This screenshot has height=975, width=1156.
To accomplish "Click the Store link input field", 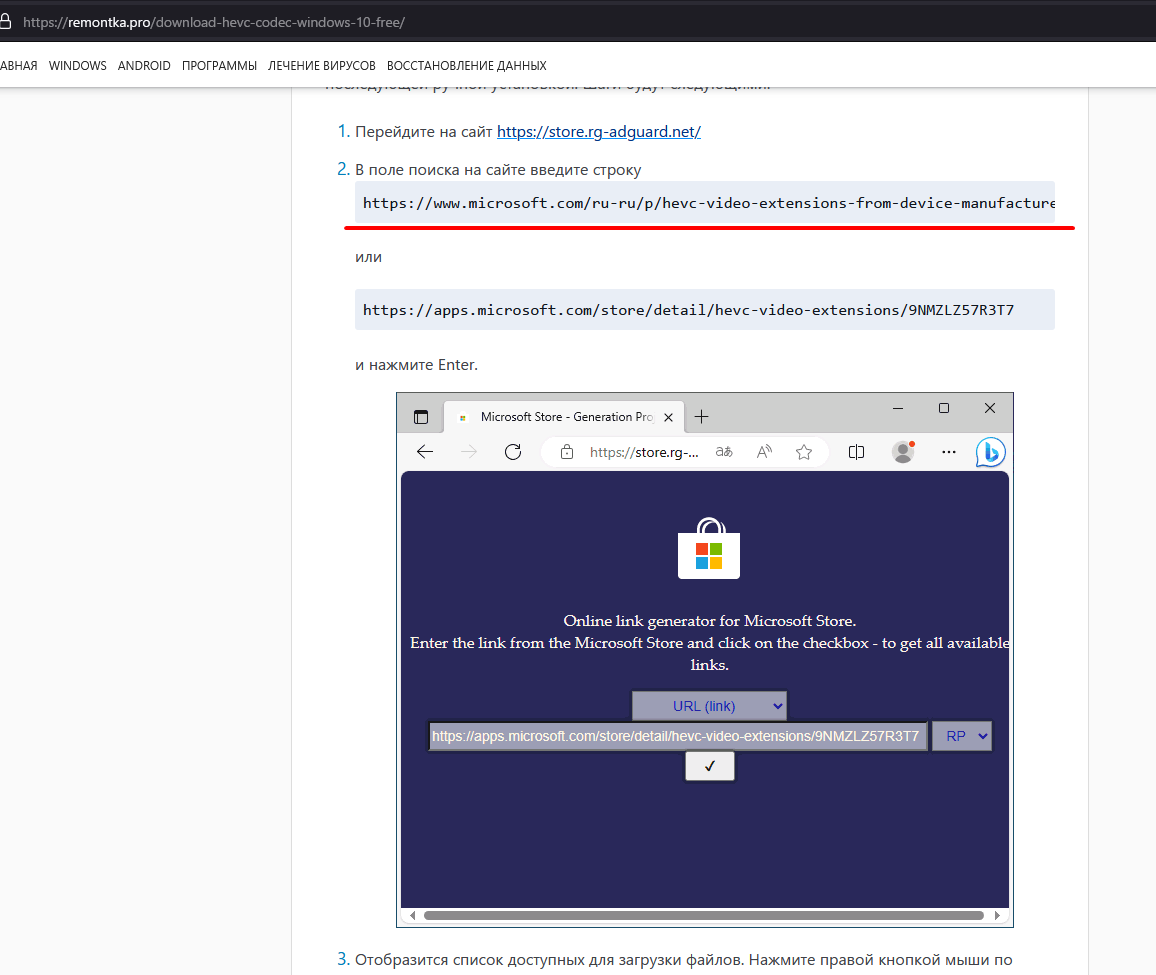I will [x=678, y=736].
